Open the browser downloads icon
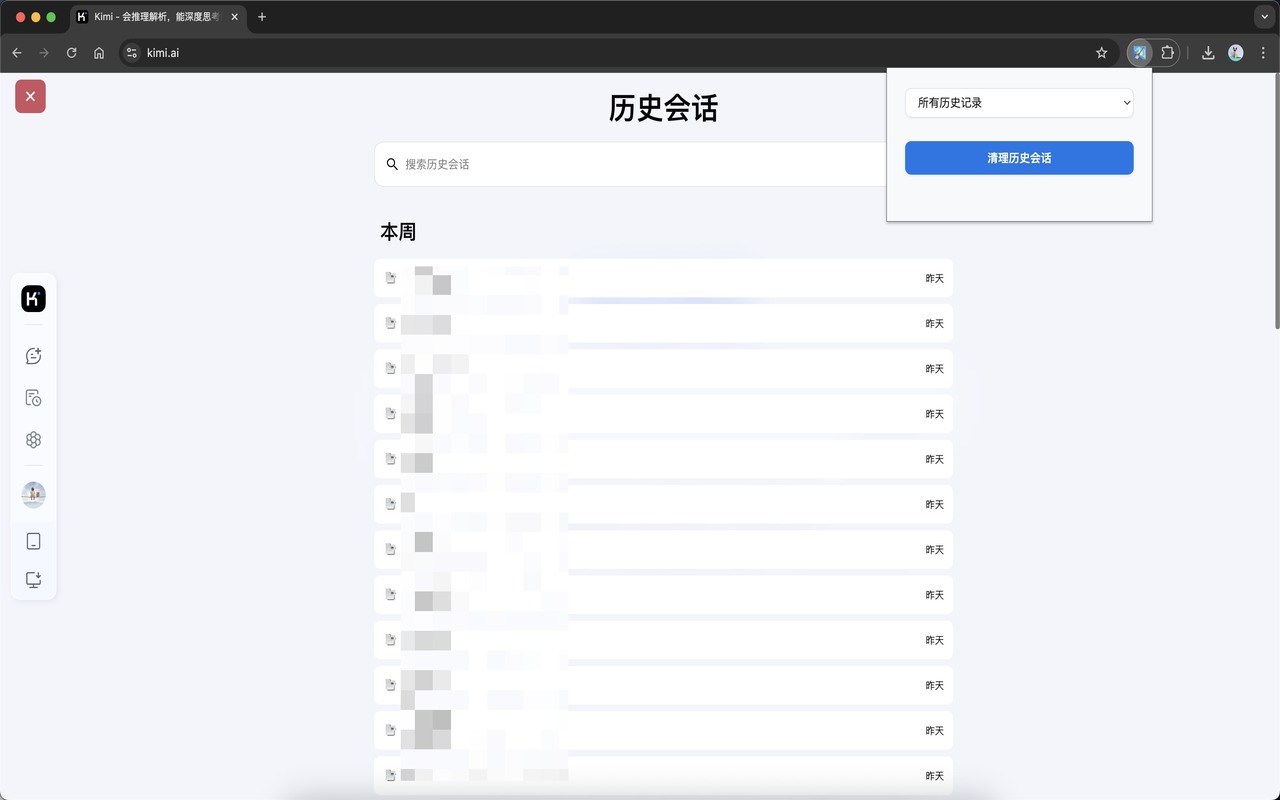This screenshot has width=1280, height=800. coord(1208,53)
